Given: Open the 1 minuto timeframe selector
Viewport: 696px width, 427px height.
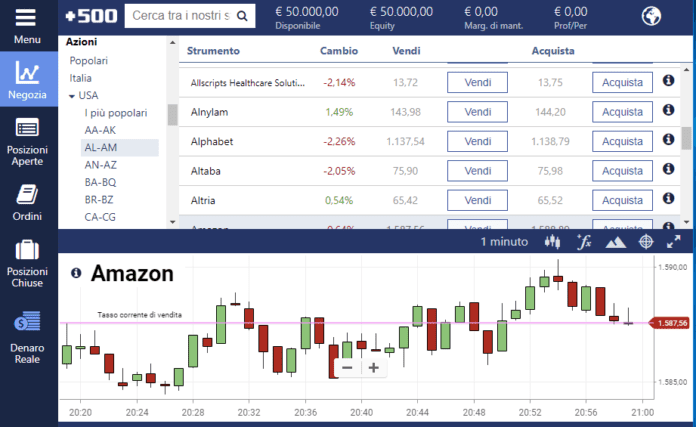Looking at the screenshot, I should pos(504,242).
